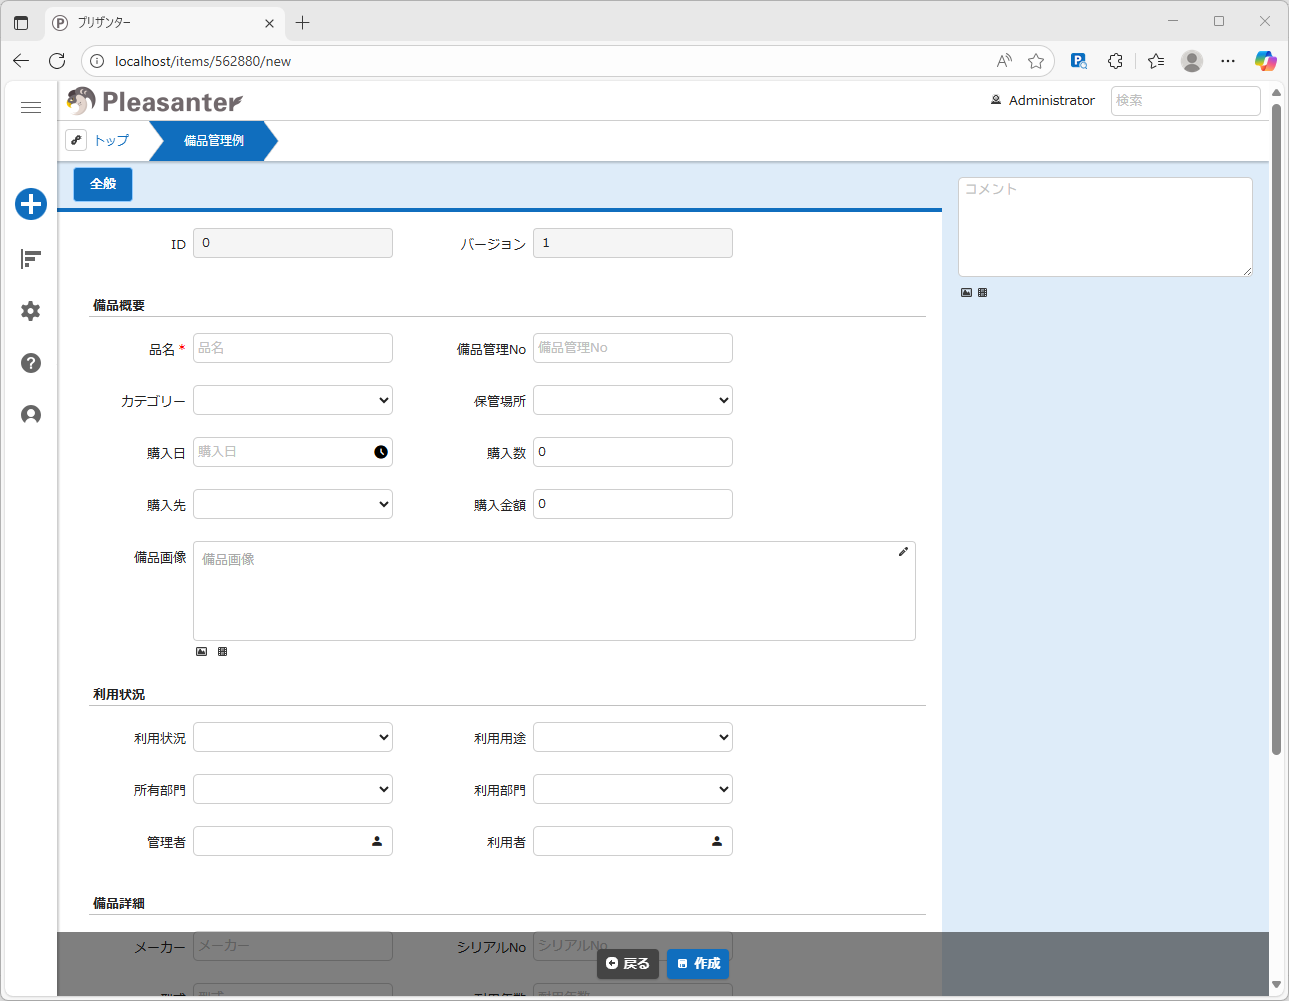1289x1001 pixels.
Task: Open the 保管場所 dropdown
Action: point(633,400)
